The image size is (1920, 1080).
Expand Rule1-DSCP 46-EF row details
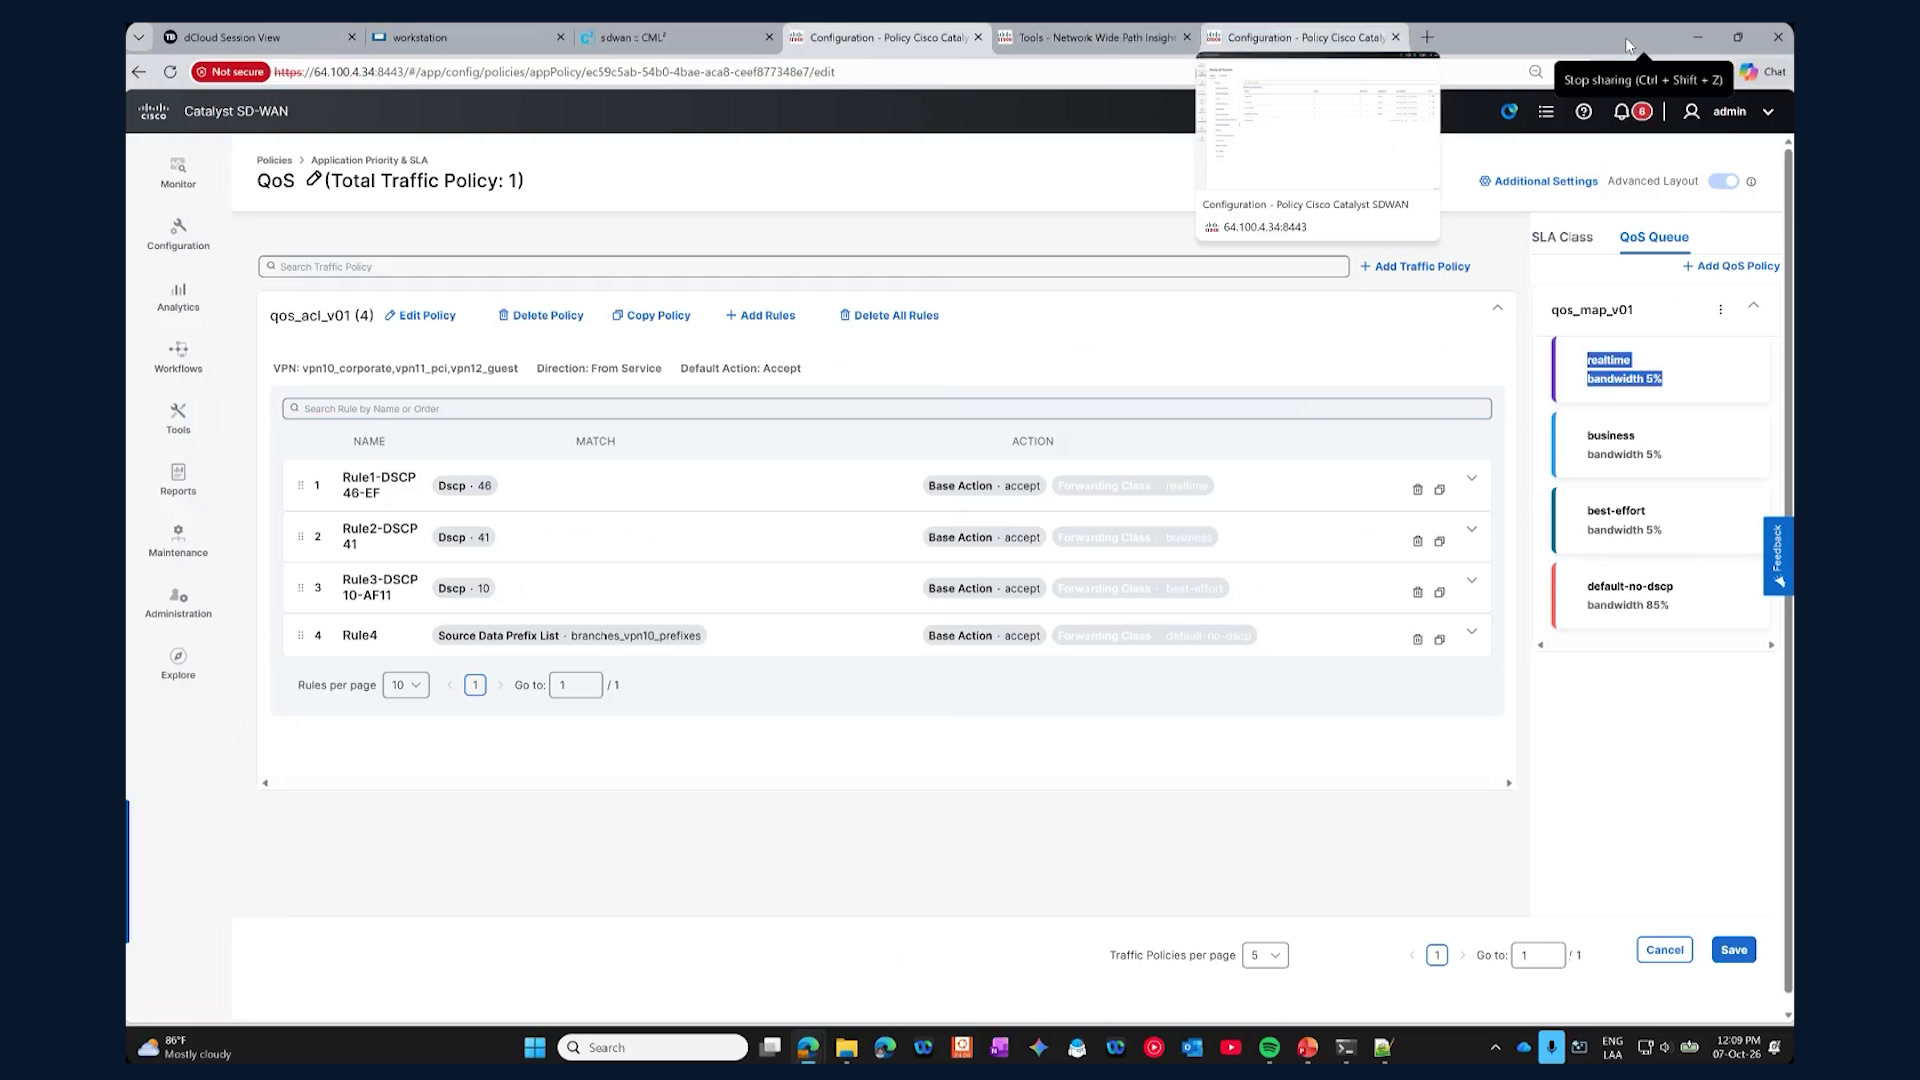(1472, 478)
